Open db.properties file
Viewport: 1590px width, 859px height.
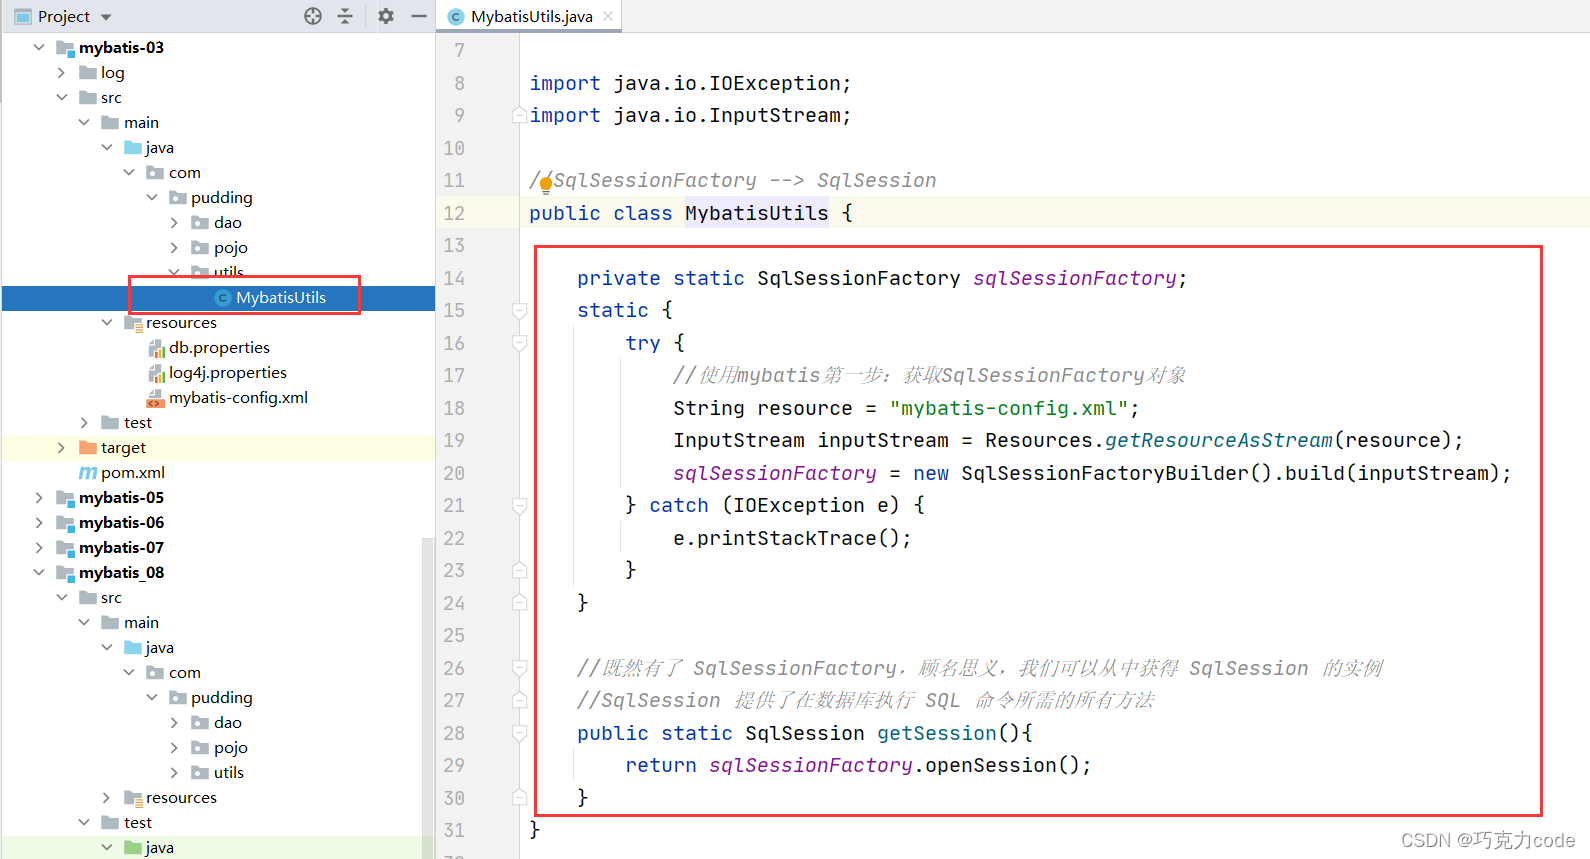[219, 347]
